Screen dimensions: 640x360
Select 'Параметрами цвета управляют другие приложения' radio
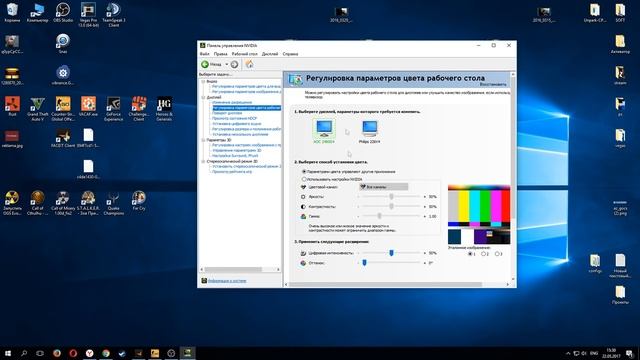click(x=304, y=172)
